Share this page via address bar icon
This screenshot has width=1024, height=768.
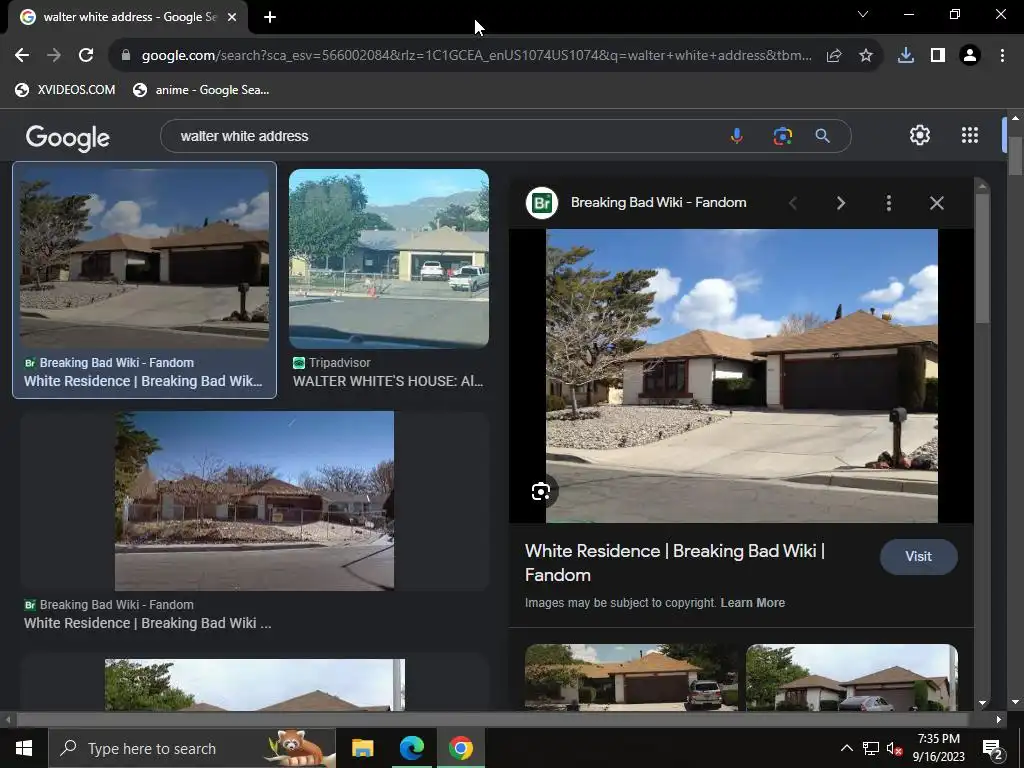click(x=834, y=56)
